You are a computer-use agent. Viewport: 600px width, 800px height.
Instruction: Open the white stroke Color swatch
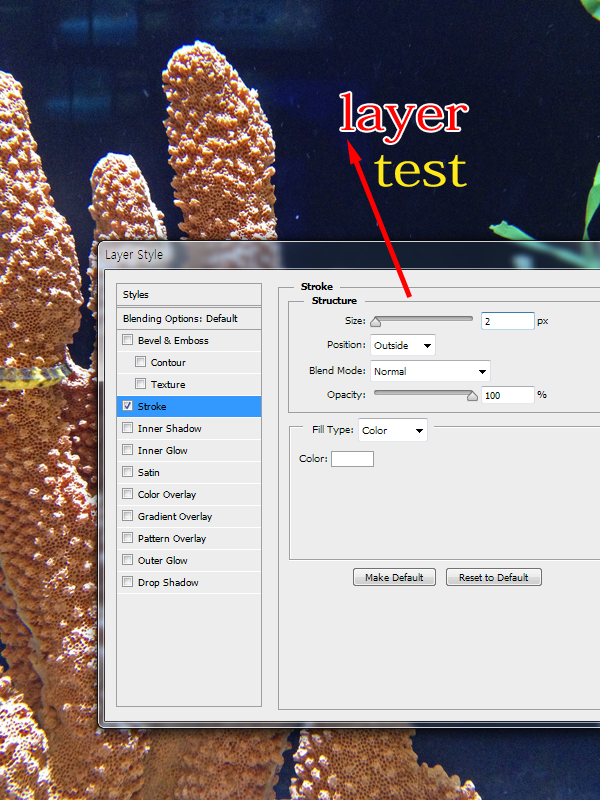[x=353, y=459]
